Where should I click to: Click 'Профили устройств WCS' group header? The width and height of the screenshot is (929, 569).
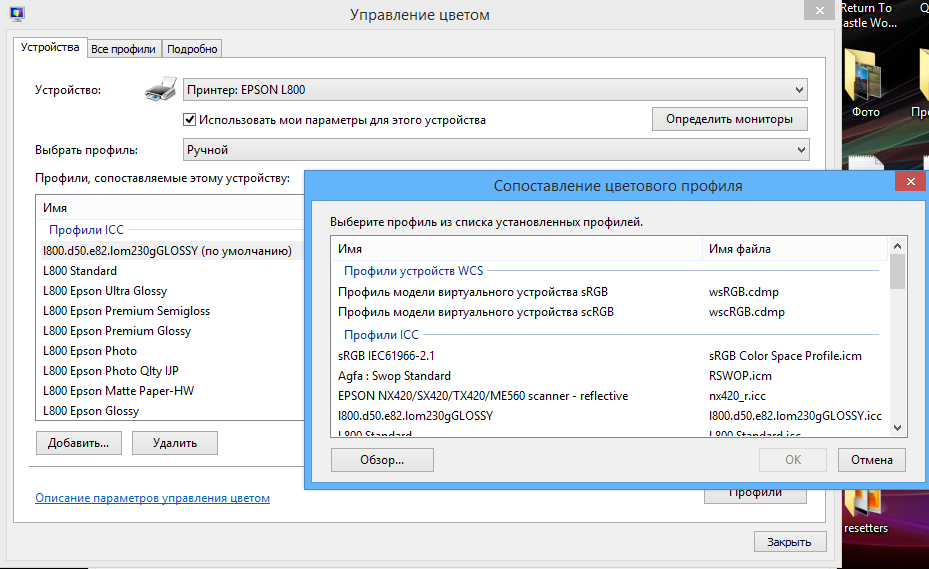(x=414, y=271)
